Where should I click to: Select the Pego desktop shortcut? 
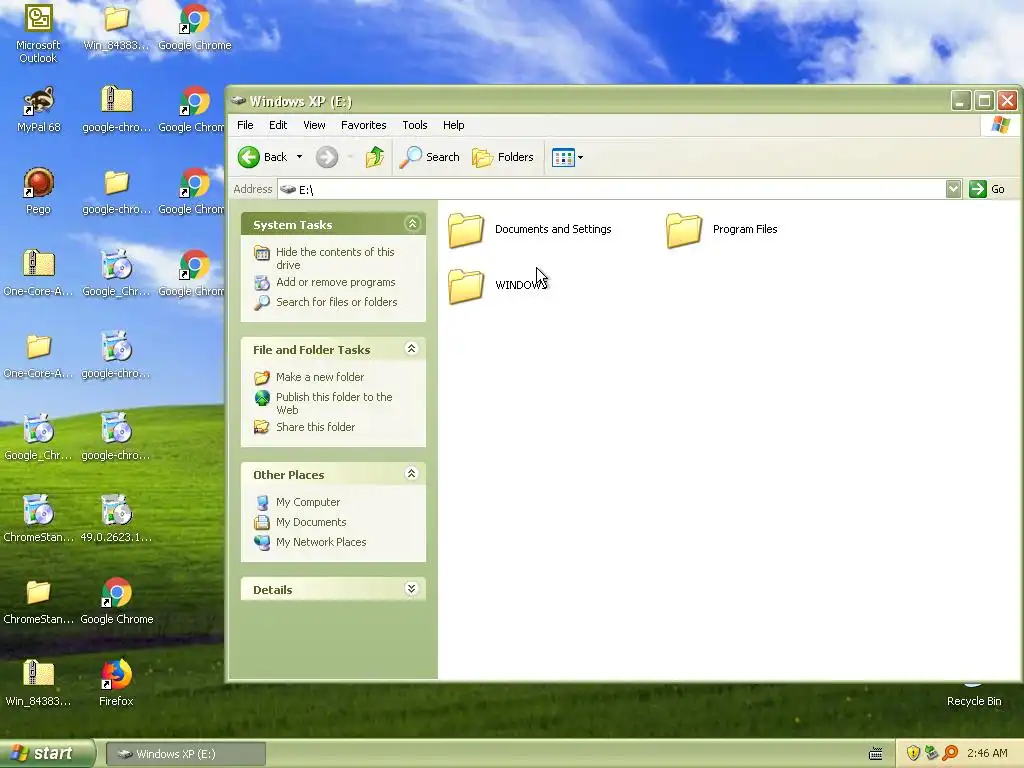(38, 191)
